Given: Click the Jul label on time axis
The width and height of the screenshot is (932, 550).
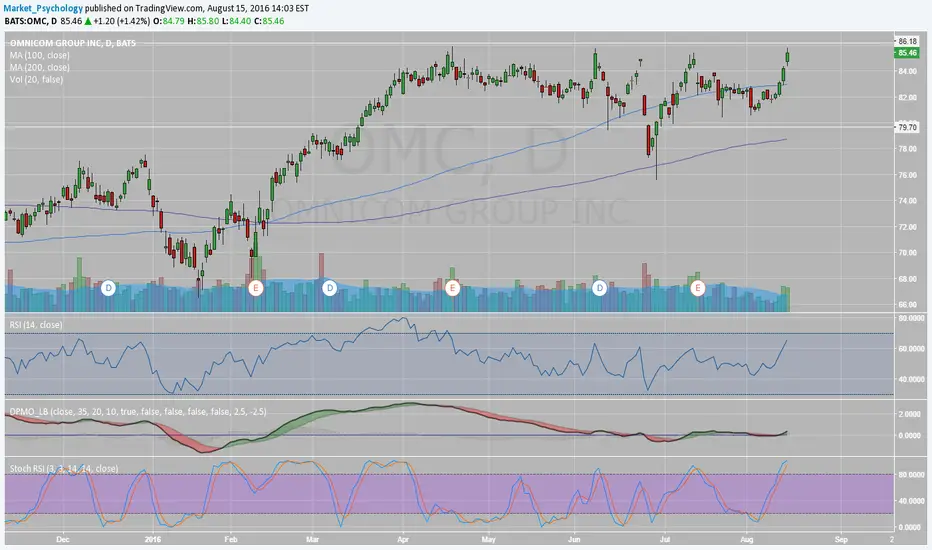Looking at the screenshot, I should click(665, 540).
